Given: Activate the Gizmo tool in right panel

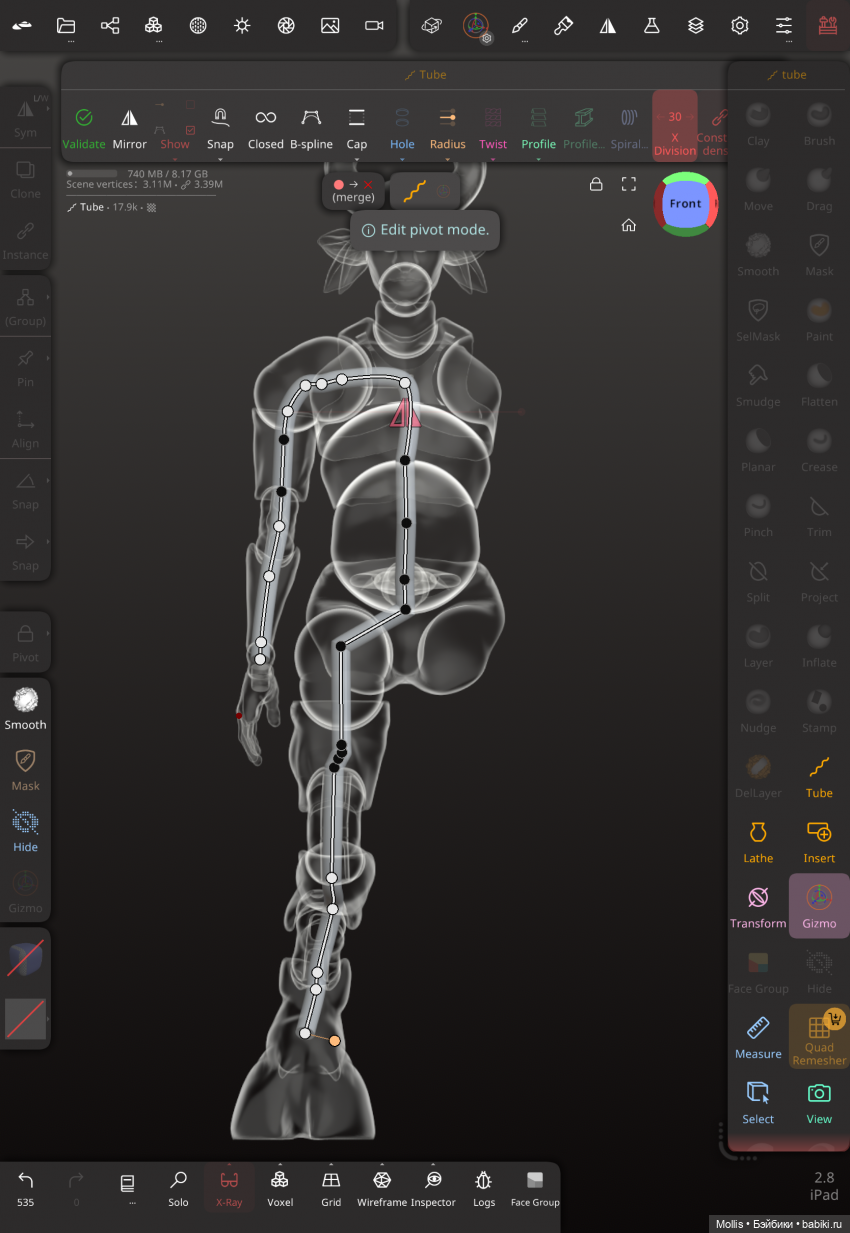Looking at the screenshot, I should click(819, 905).
